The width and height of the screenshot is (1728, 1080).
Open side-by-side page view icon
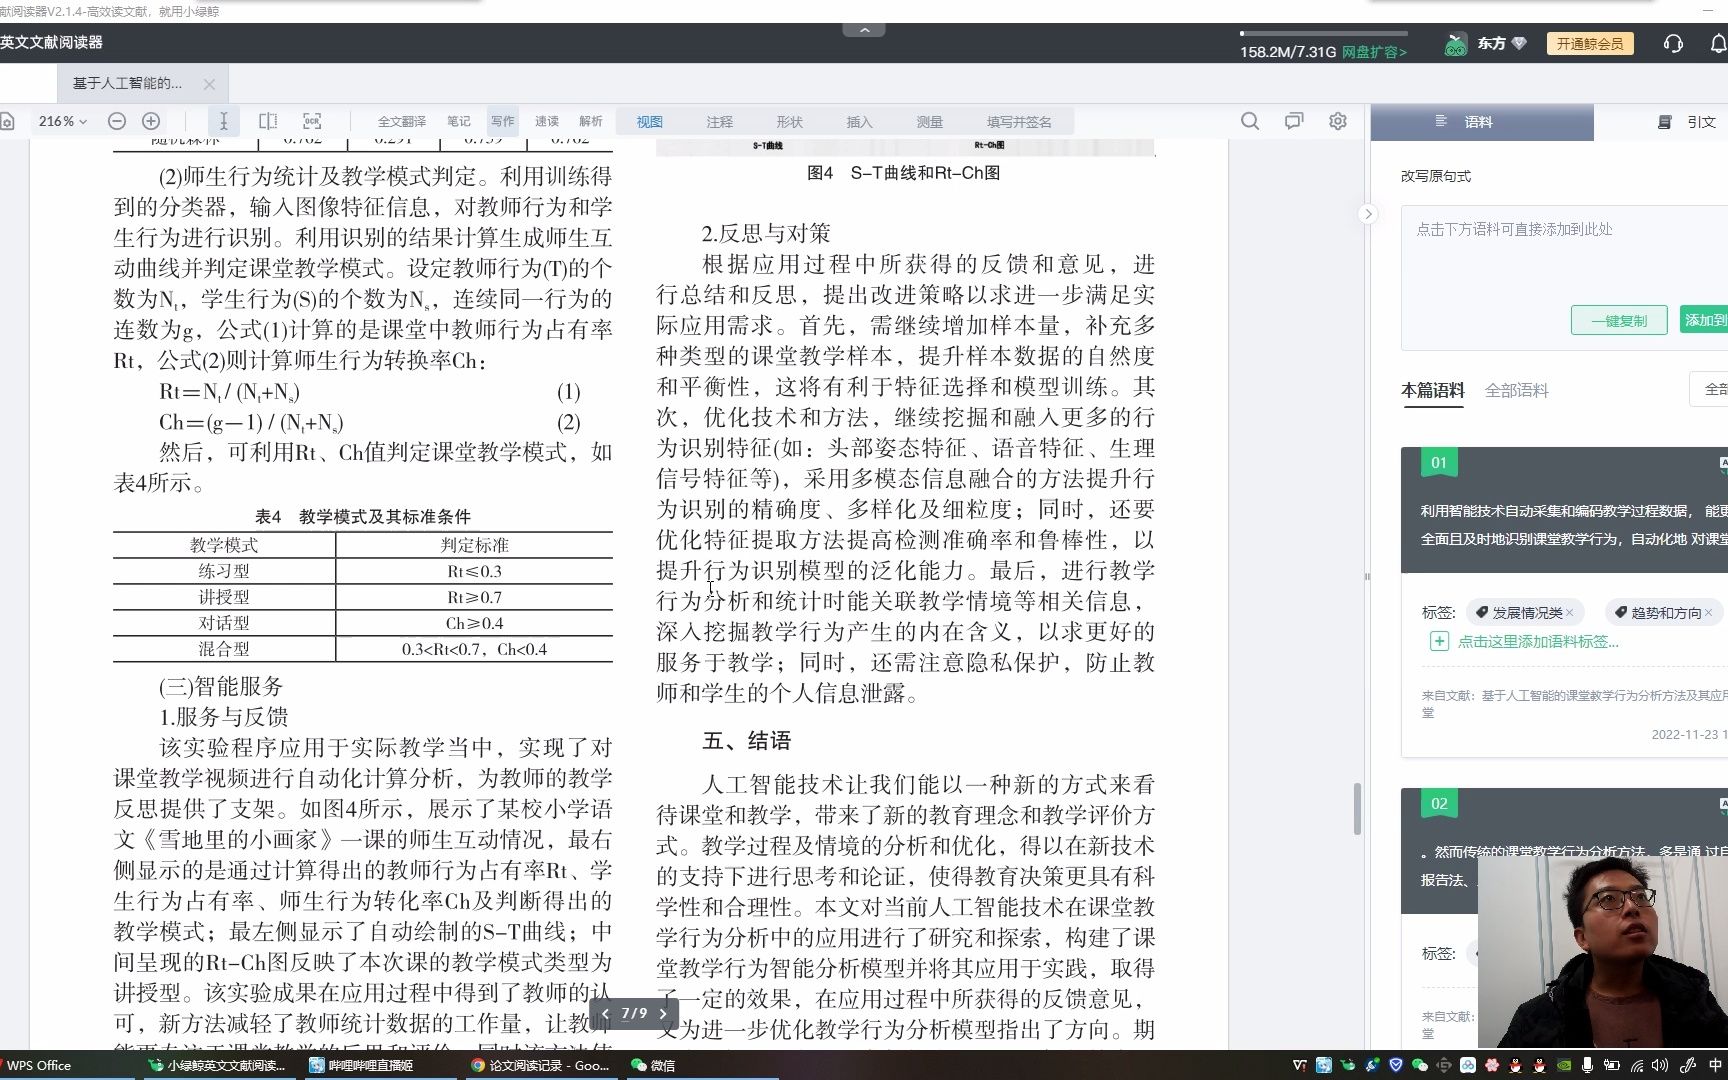coord(267,120)
